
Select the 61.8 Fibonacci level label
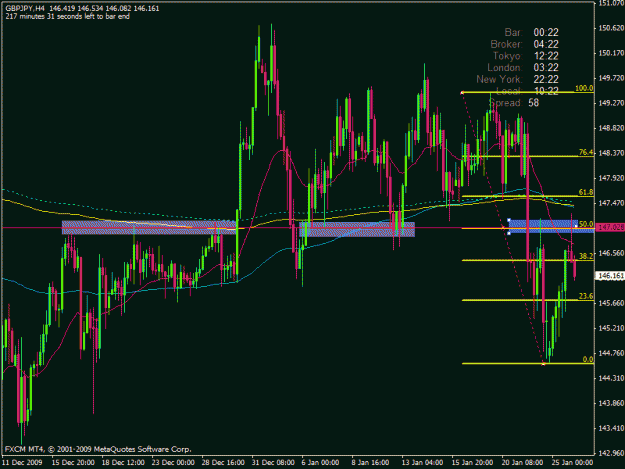pyautogui.click(x=586, y=192)
